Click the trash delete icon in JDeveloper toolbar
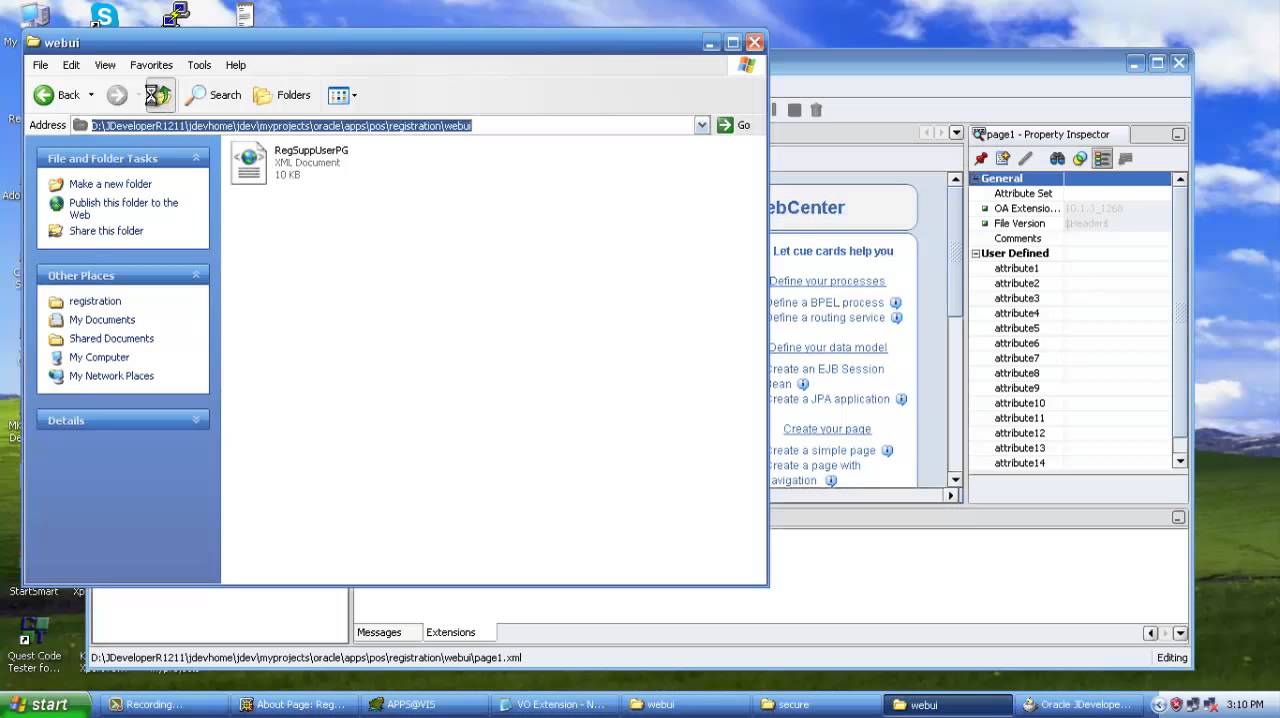The height and width of the screenshot is (718, 1280). [x=816, y=110]
